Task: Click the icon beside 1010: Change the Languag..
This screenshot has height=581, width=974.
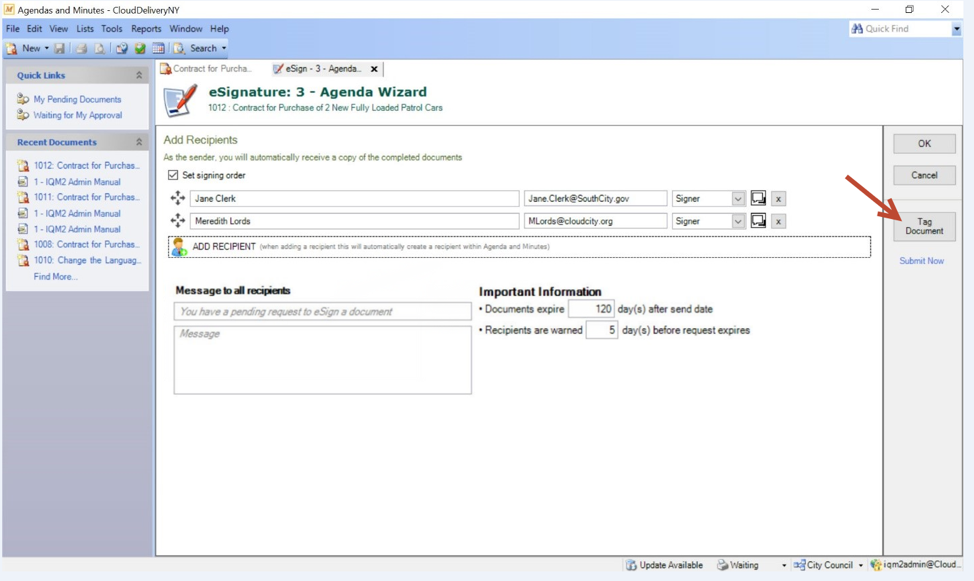Action: click(23, 260)
